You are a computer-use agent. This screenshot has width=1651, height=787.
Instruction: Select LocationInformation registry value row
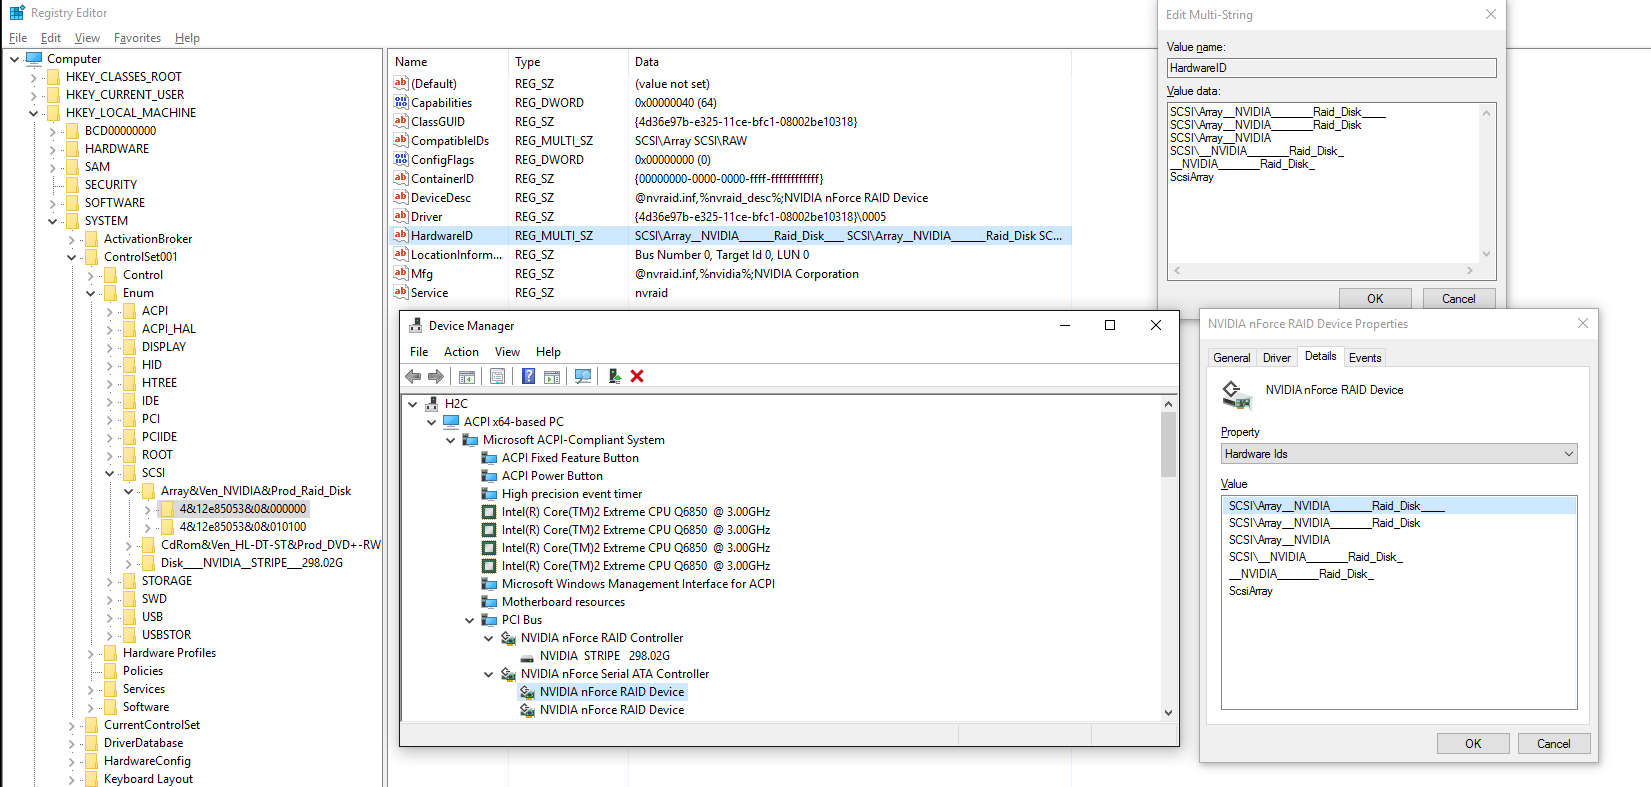(729, 255)
